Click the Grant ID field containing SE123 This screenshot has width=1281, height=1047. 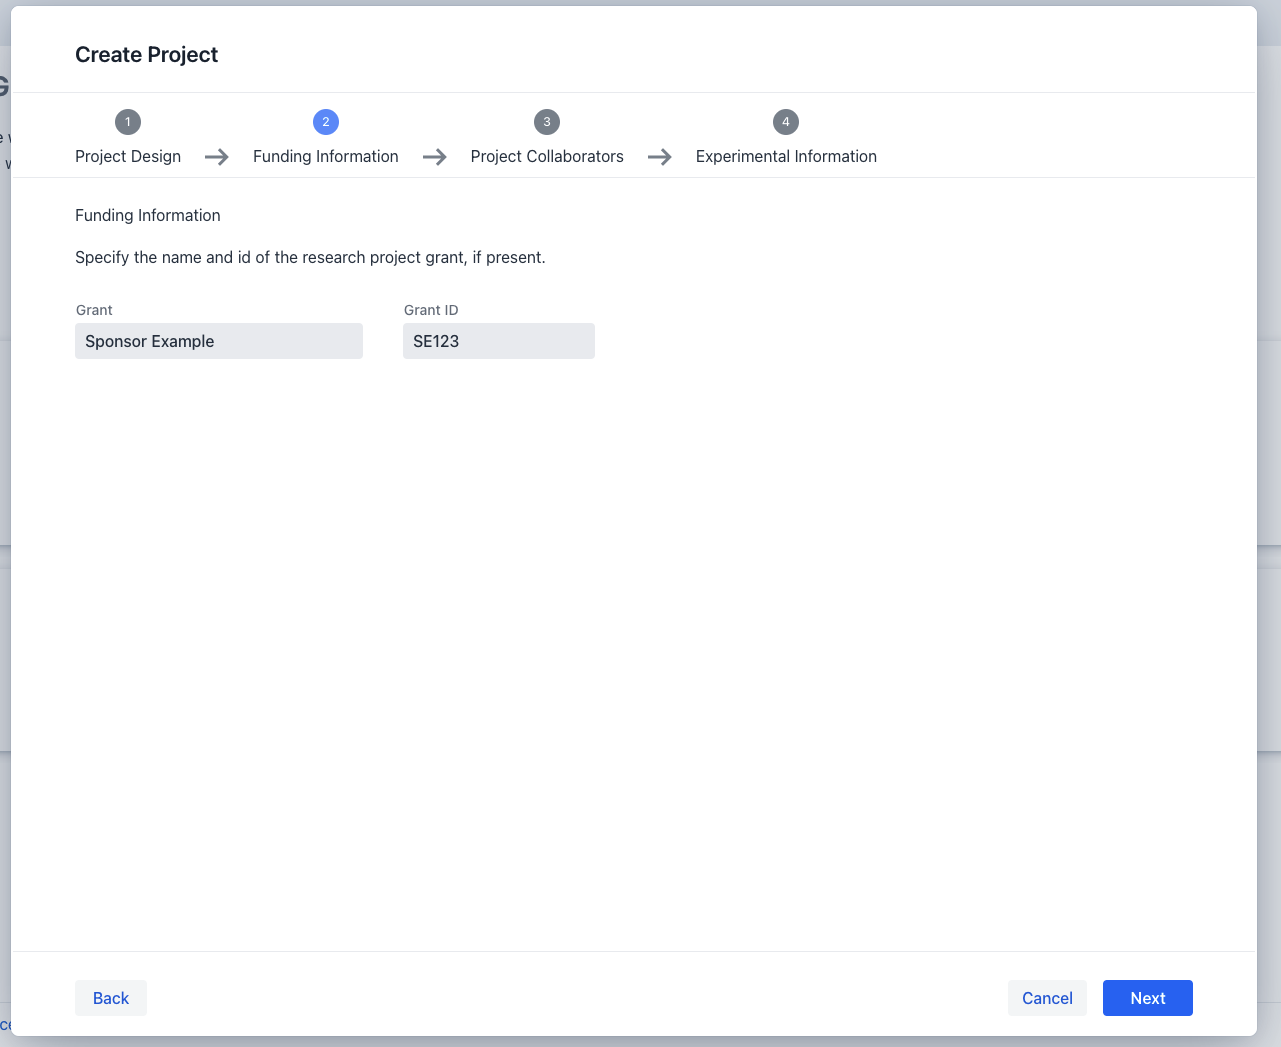pyautogui.click(x=499, y=341)
